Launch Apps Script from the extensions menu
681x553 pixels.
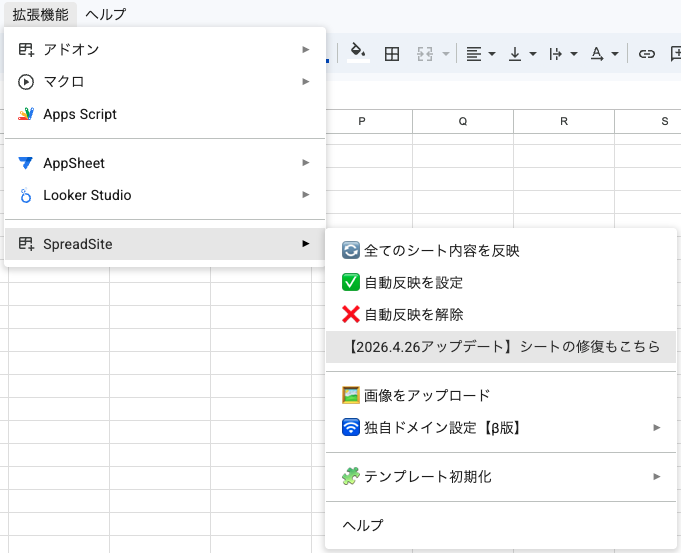[x=80, y=114]
